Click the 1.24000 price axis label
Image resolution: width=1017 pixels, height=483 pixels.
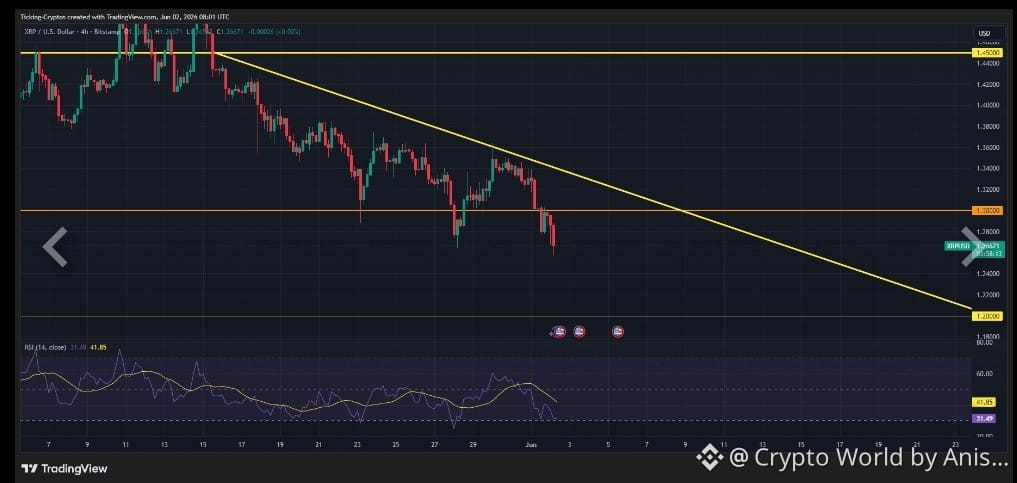click(x=989, y=274)
